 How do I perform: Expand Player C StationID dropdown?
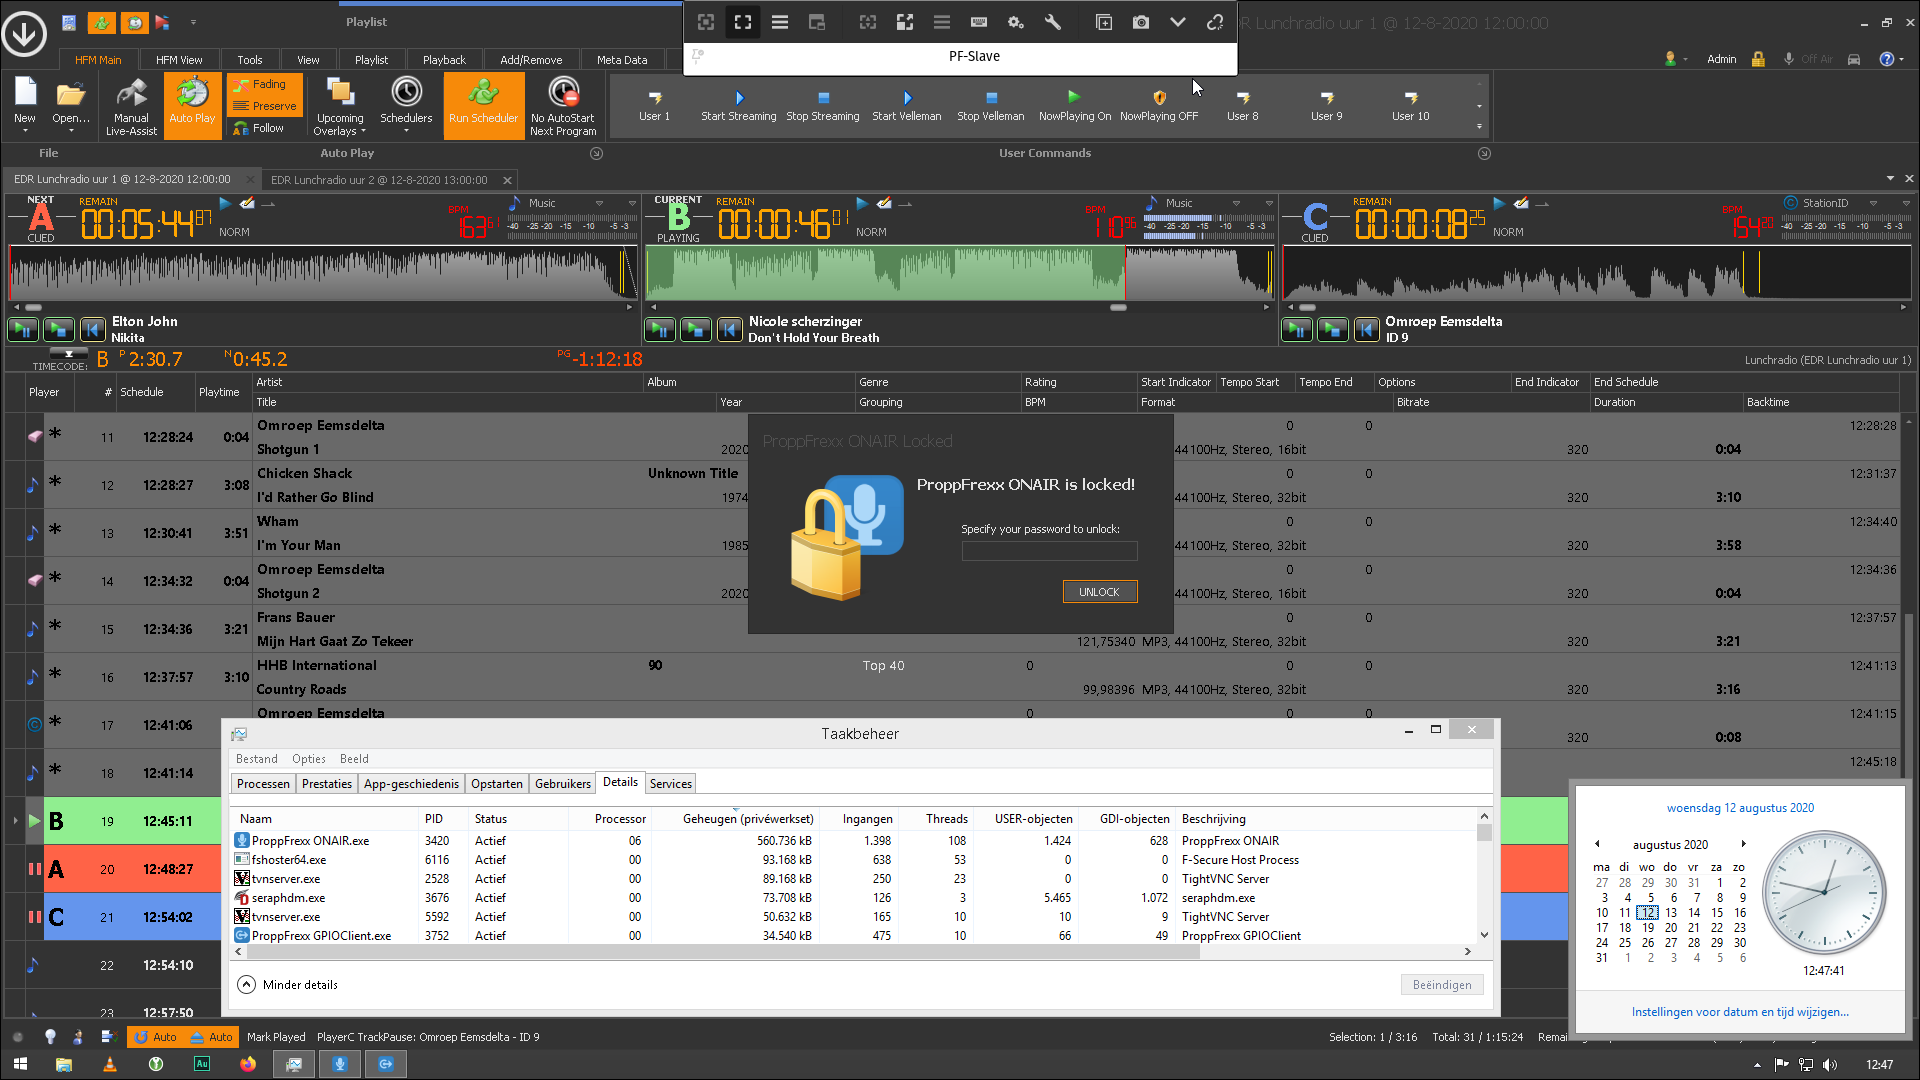[x=1873, y=204]
